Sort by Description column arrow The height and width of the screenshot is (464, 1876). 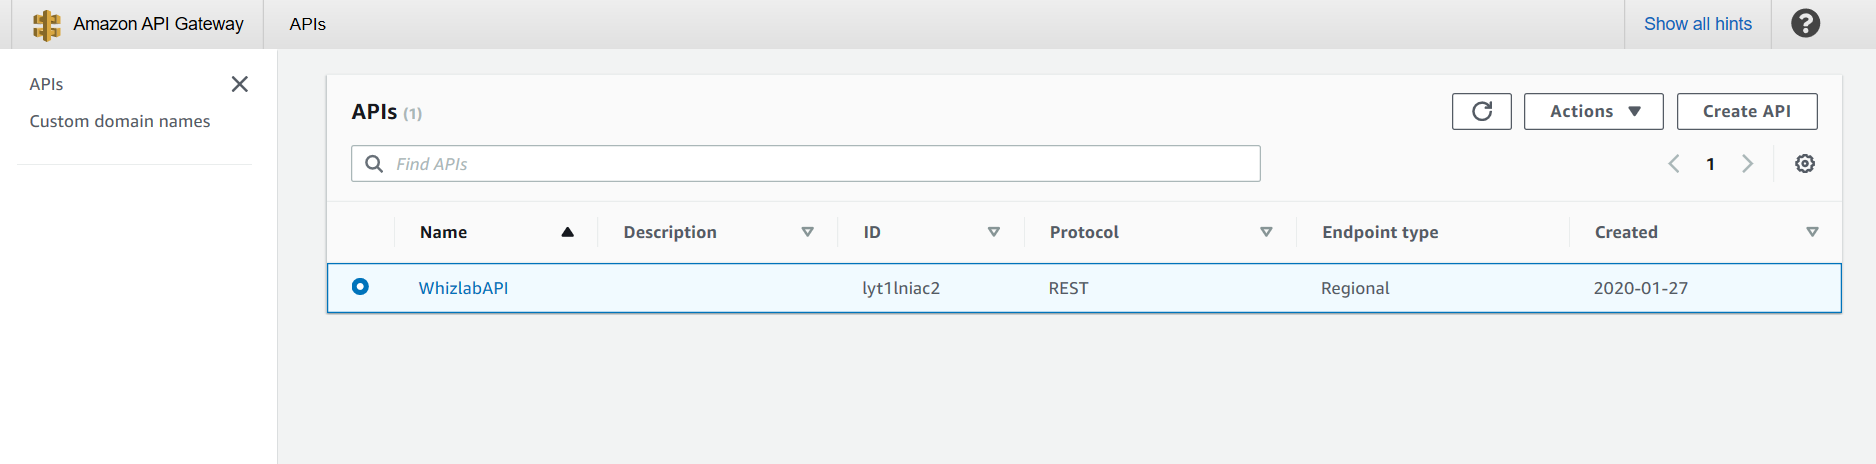click(808, 232)
